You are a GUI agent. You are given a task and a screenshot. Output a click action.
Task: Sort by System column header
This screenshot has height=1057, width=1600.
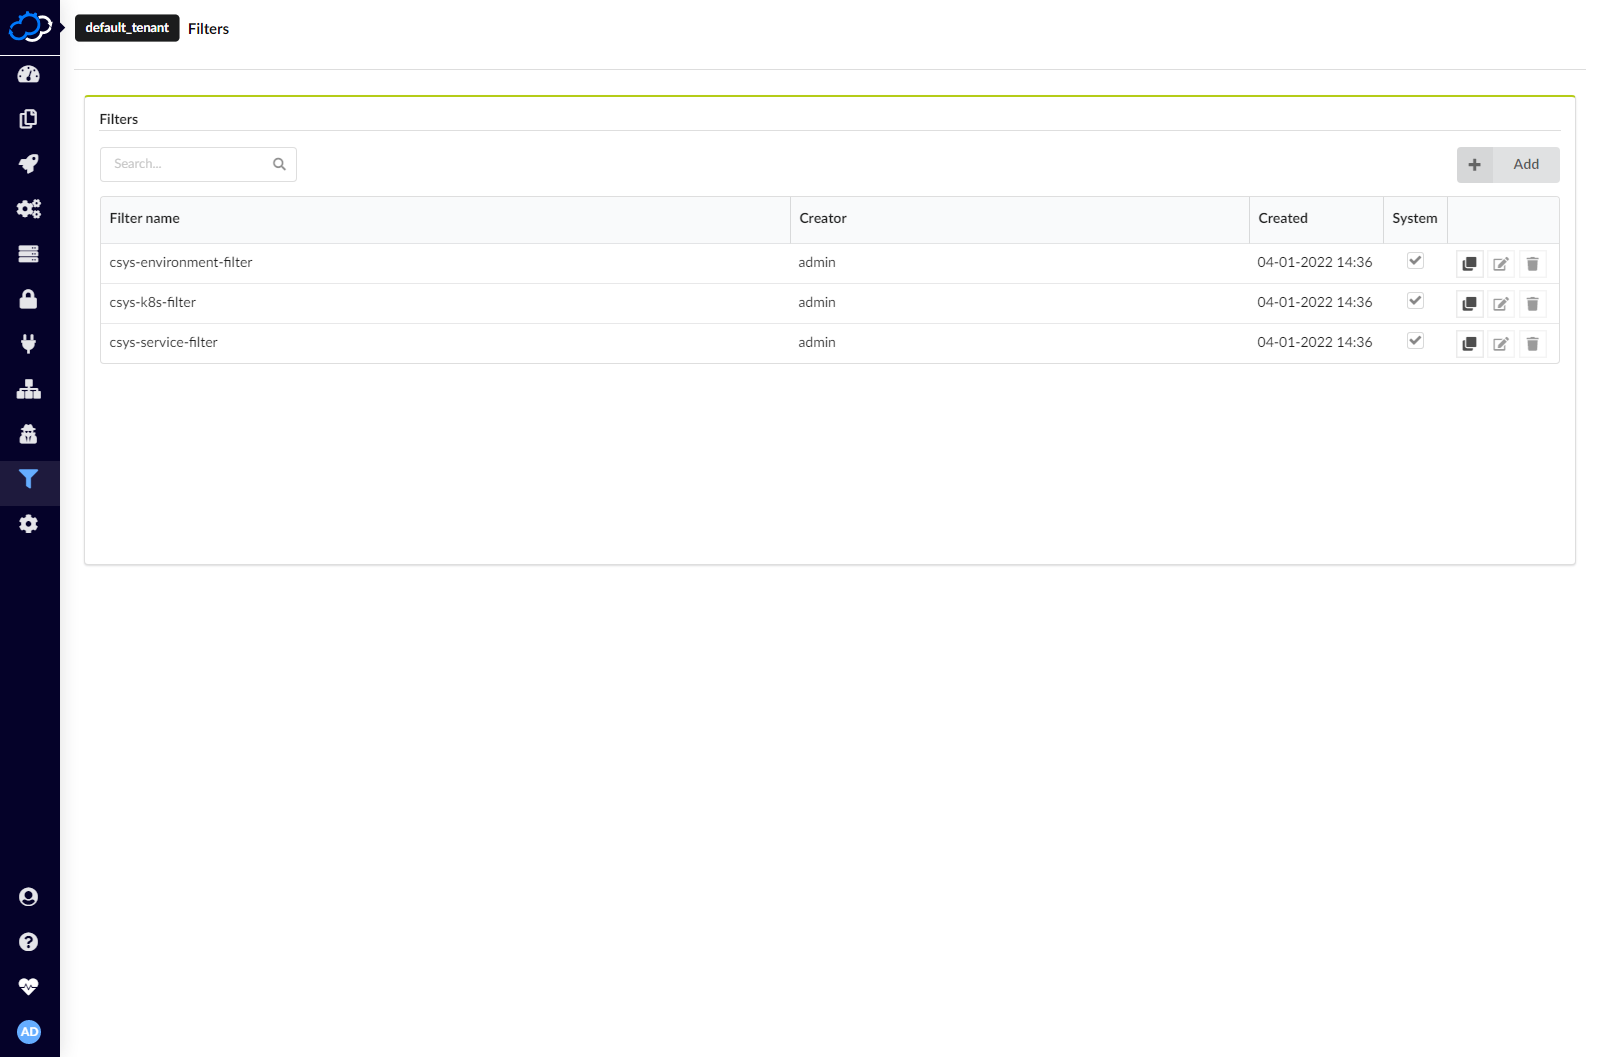(x=1415, y=218)
